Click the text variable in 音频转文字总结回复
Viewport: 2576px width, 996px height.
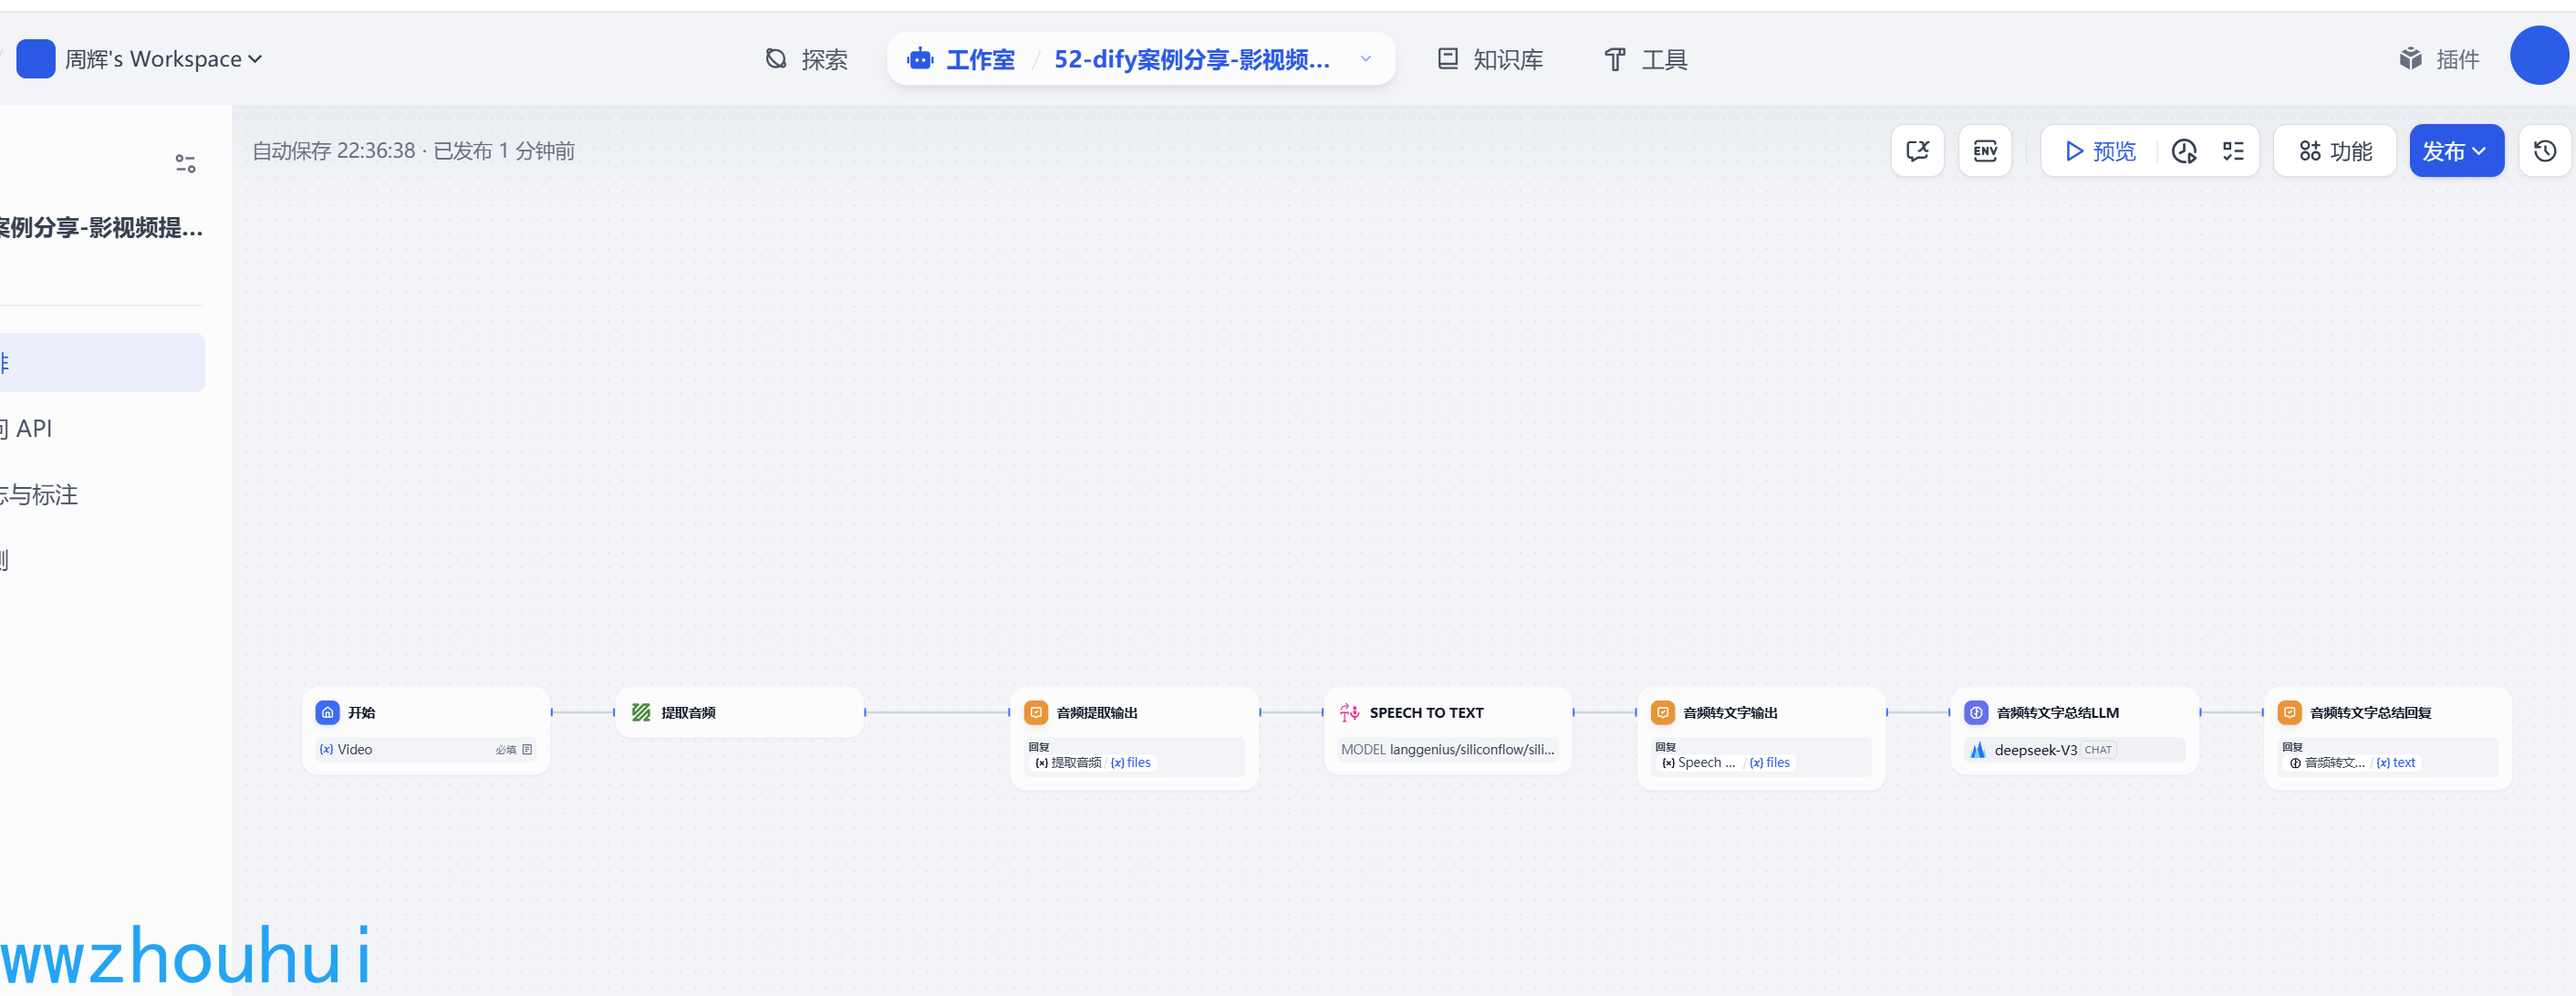pos(2396,762)
